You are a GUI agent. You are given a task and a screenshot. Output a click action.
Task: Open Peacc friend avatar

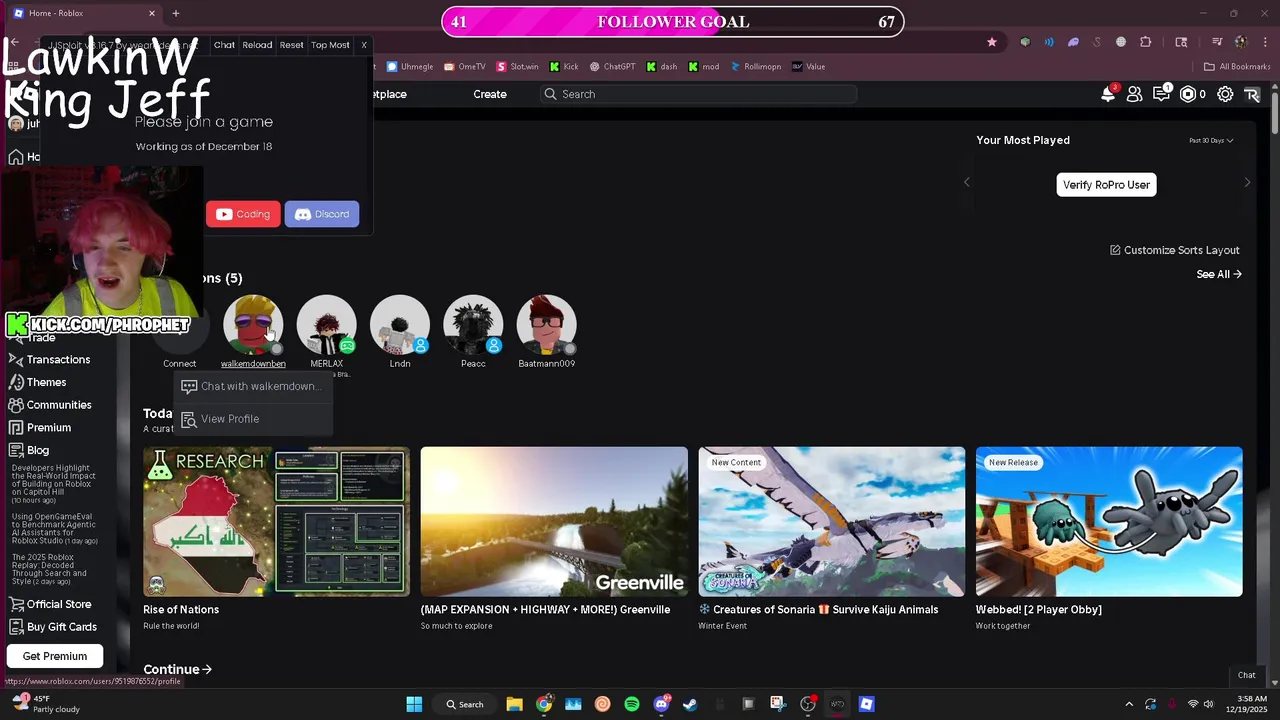pos(473,325)
